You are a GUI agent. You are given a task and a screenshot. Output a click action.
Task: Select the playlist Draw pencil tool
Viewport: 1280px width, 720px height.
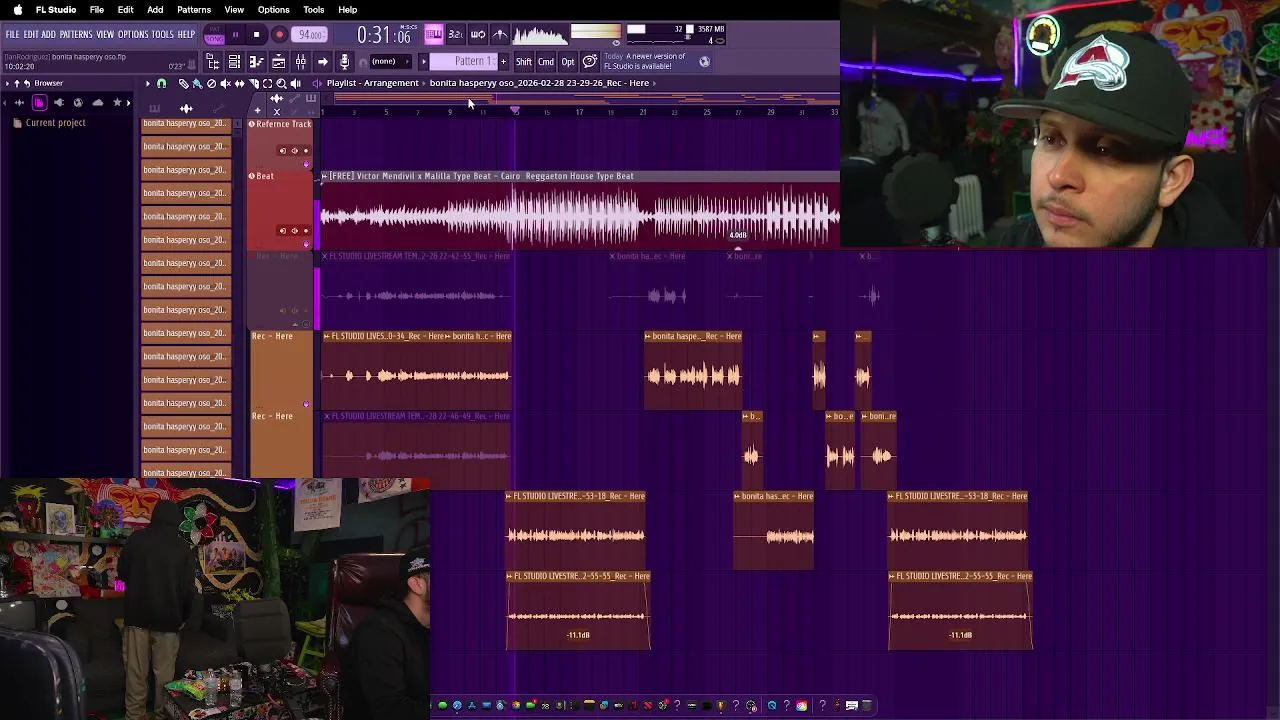(183, 84)
